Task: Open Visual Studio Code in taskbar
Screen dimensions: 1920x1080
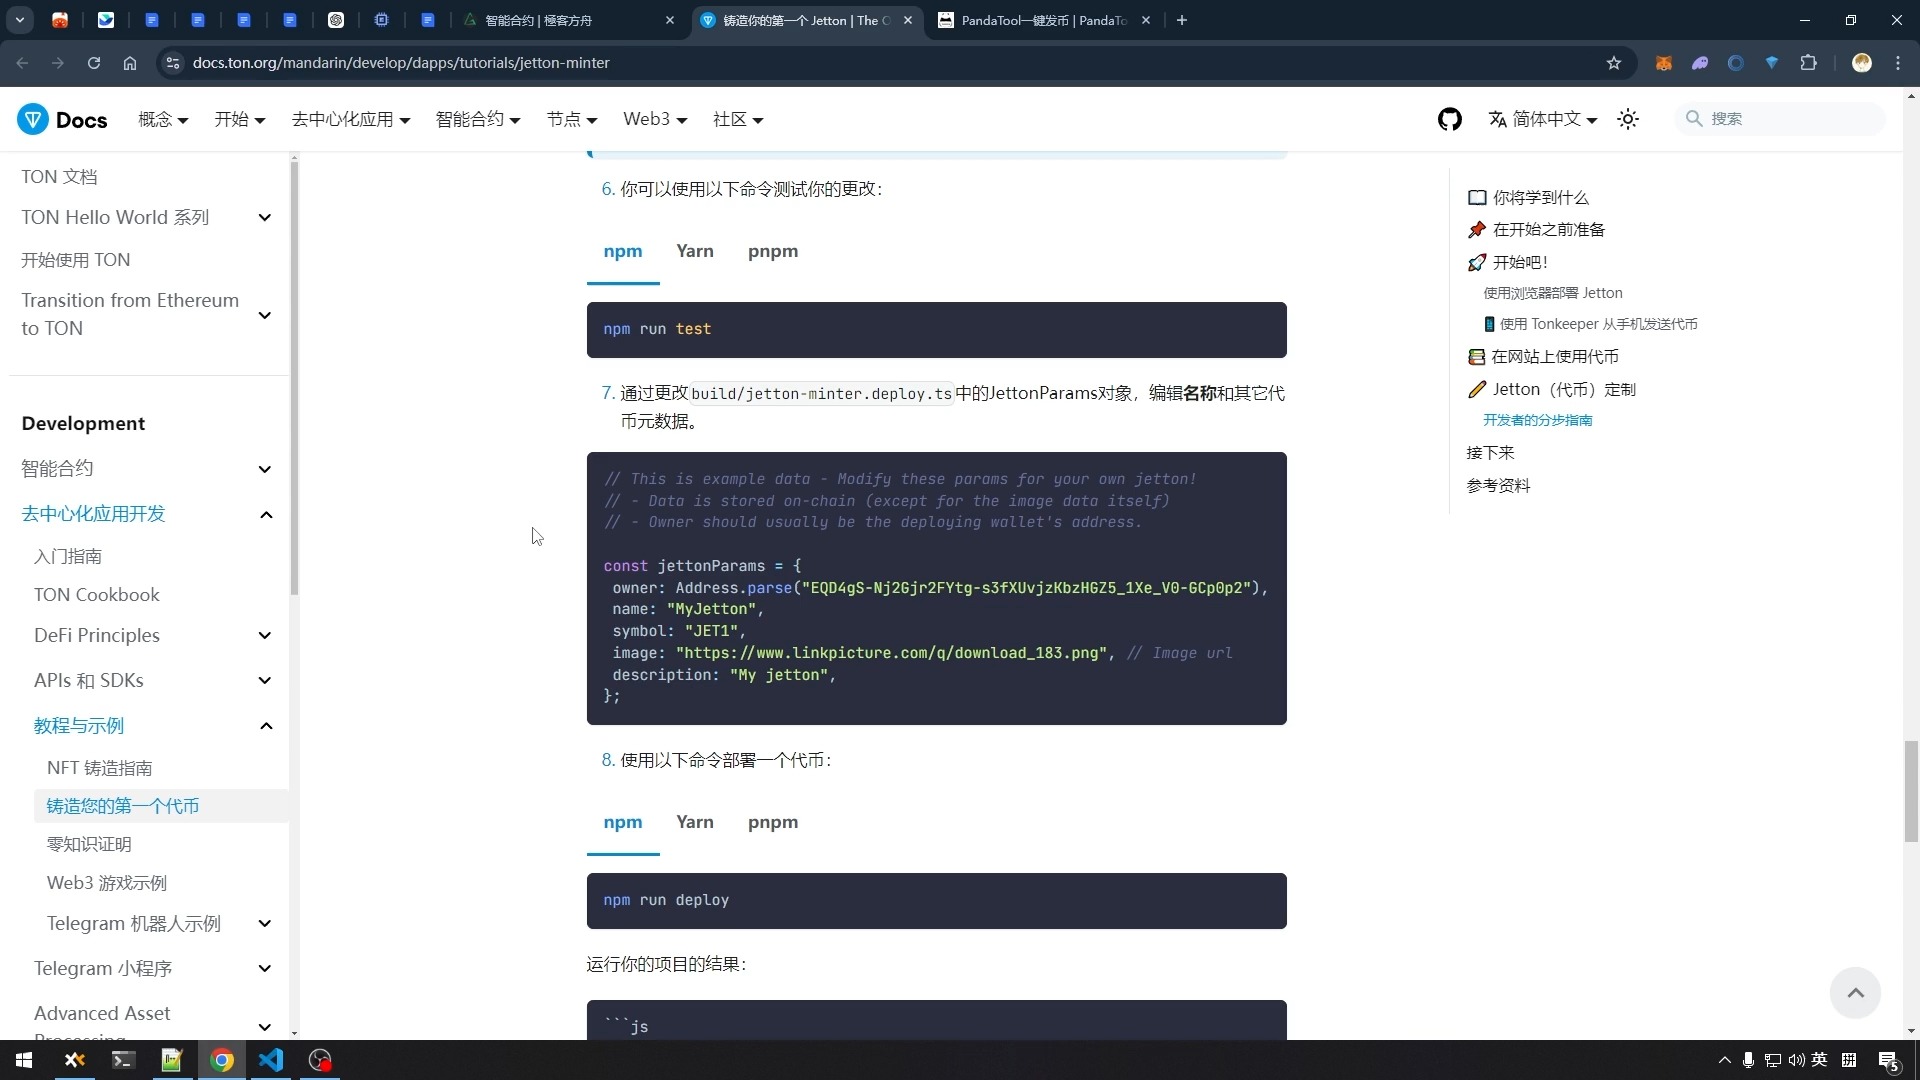Action: point(271,1060)
